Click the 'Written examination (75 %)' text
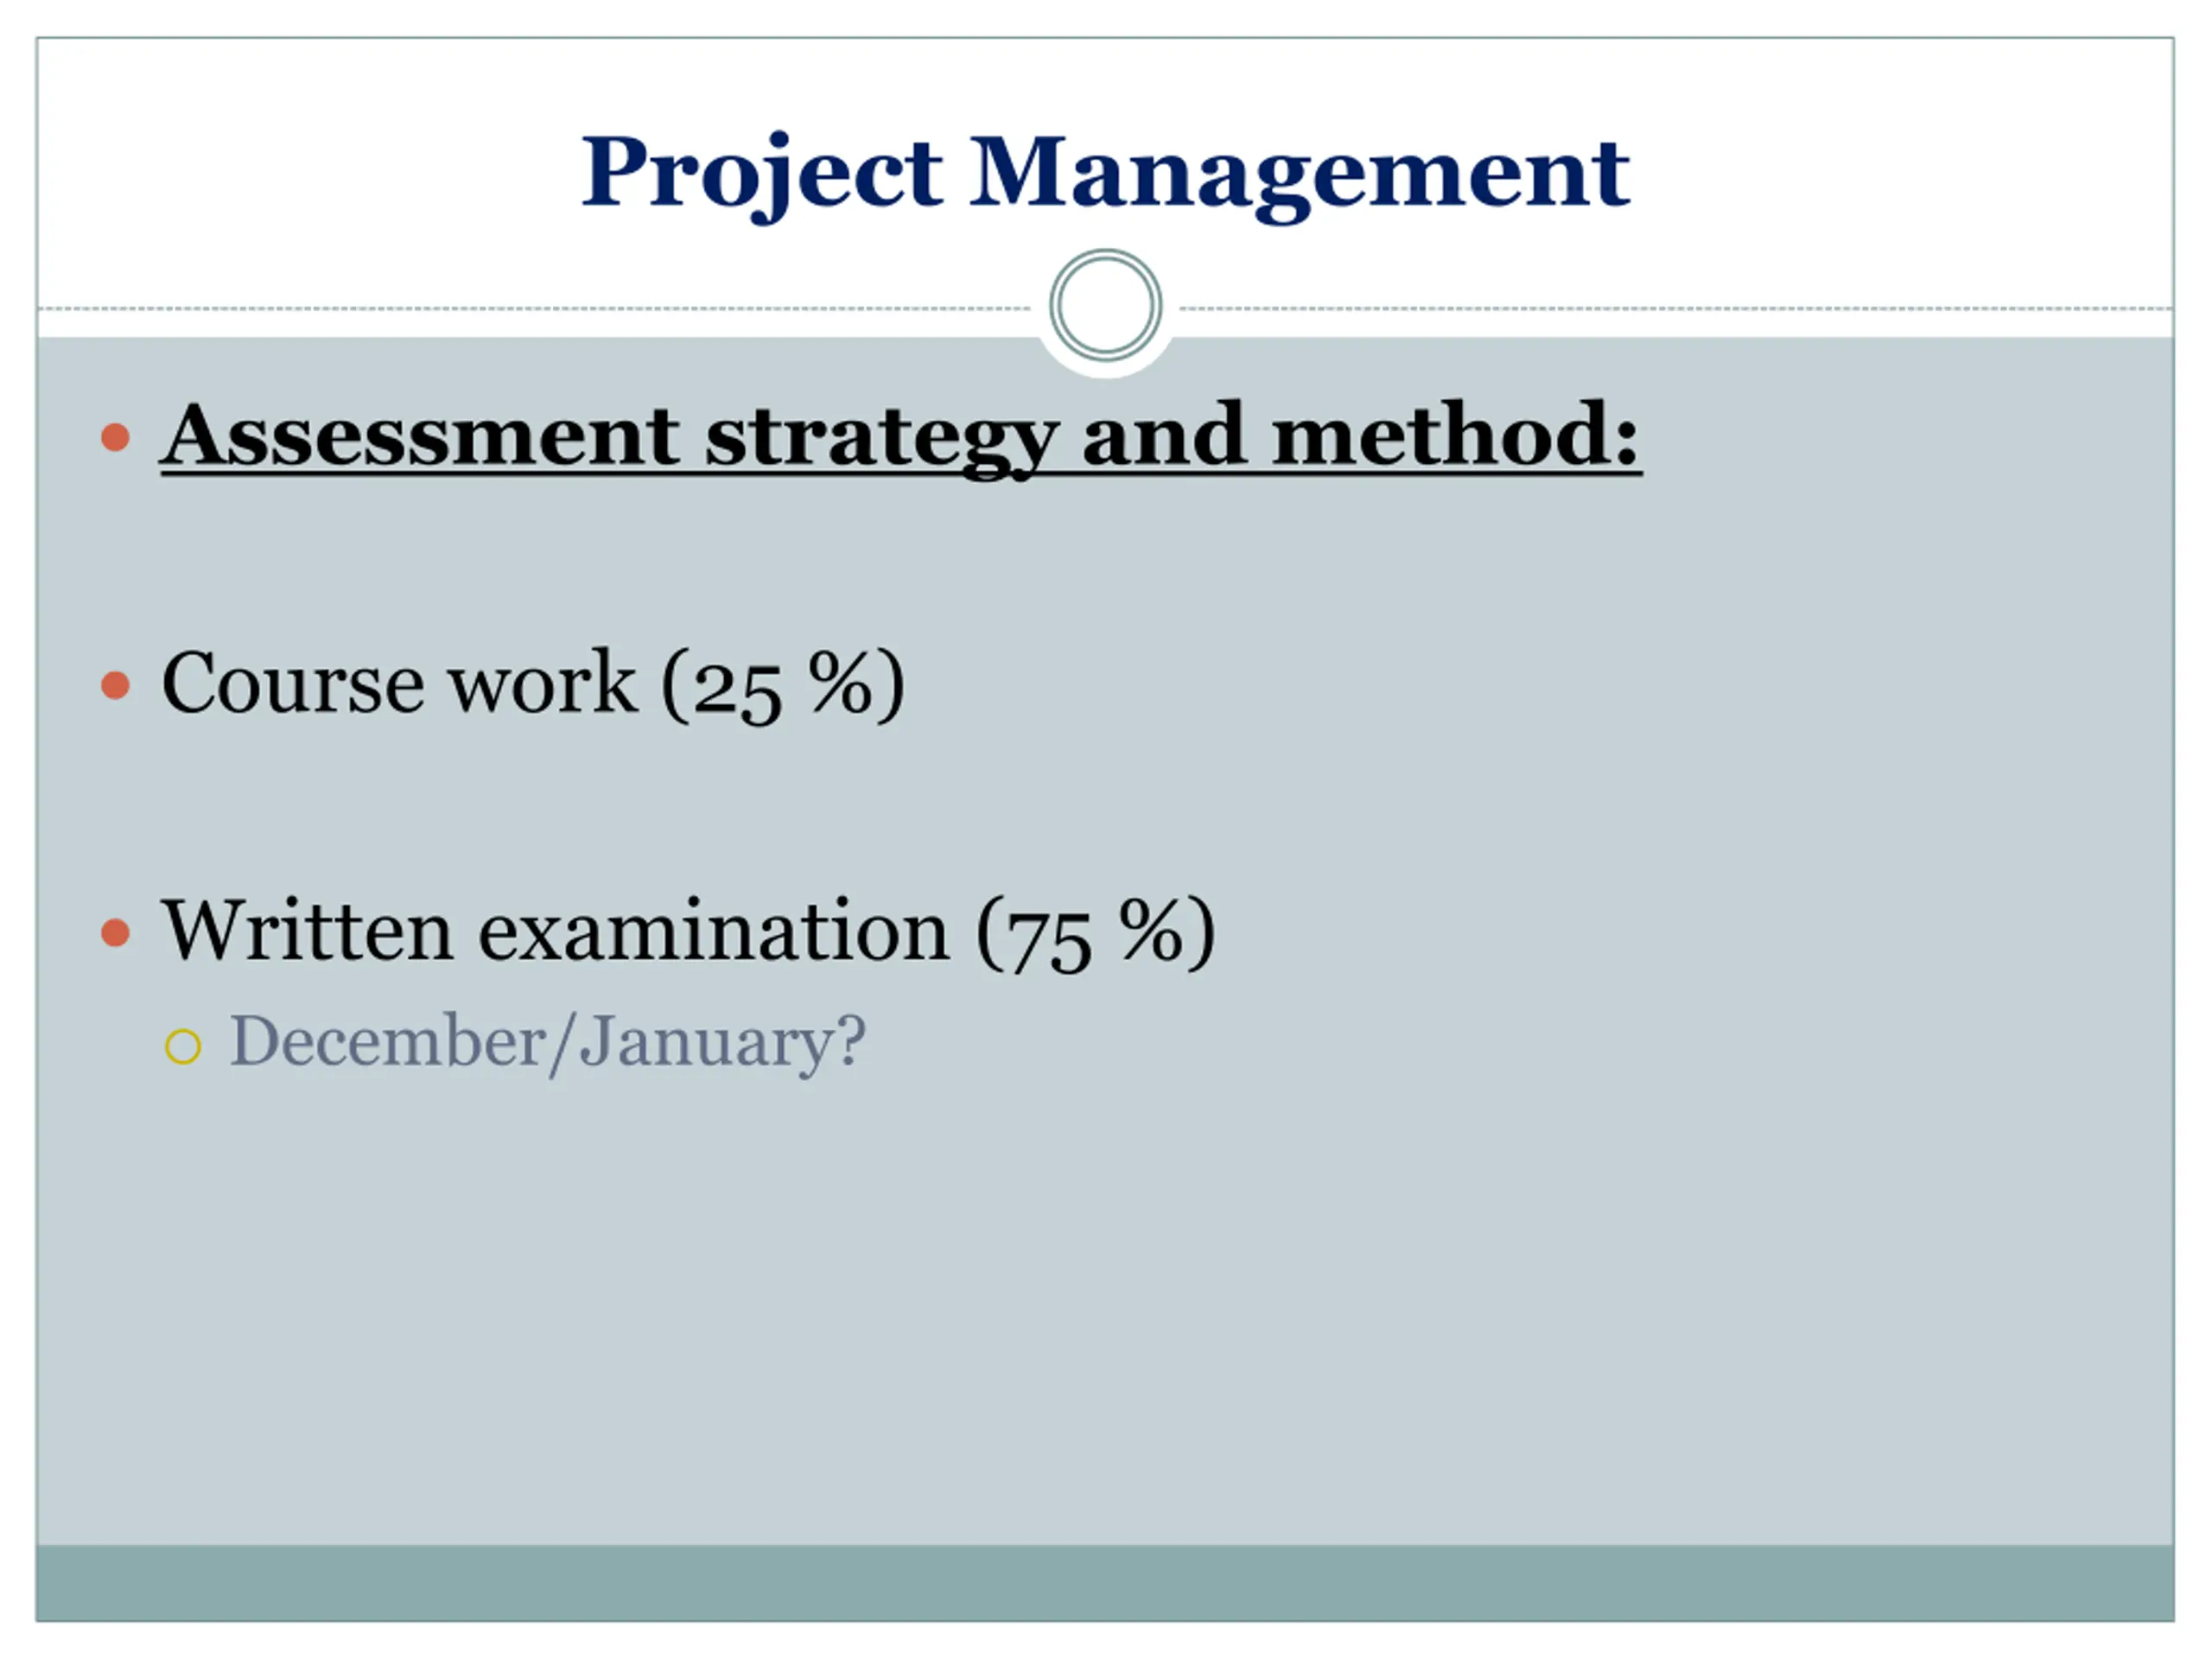2212x1659 pixels. click(x=689, y=933)
